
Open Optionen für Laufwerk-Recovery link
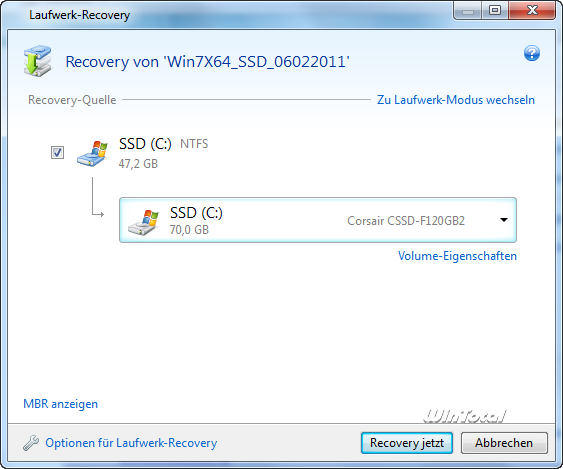click(131, 443)
